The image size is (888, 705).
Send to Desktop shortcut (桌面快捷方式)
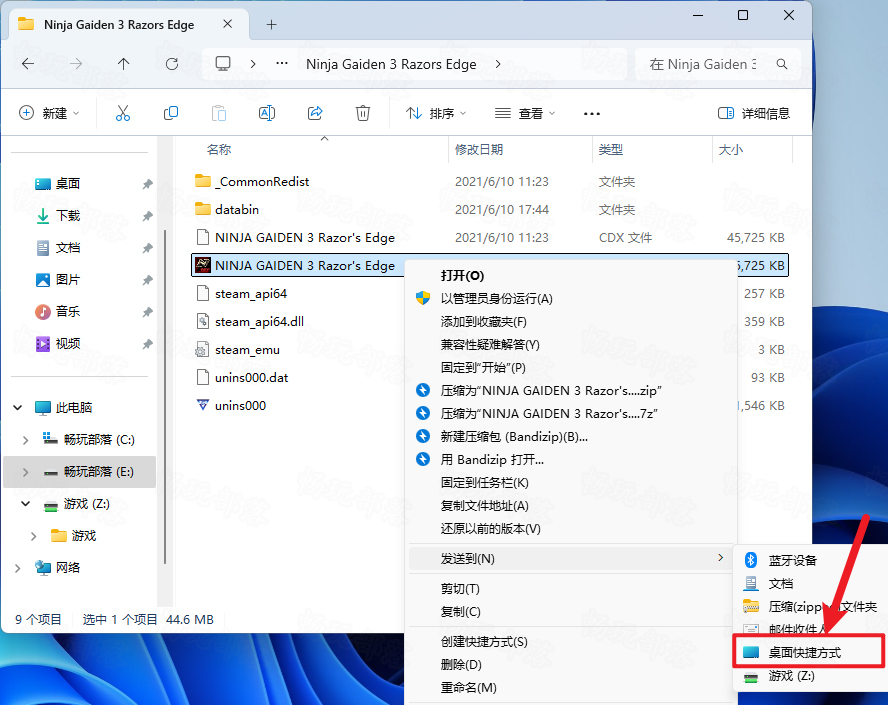pos(808,652)
